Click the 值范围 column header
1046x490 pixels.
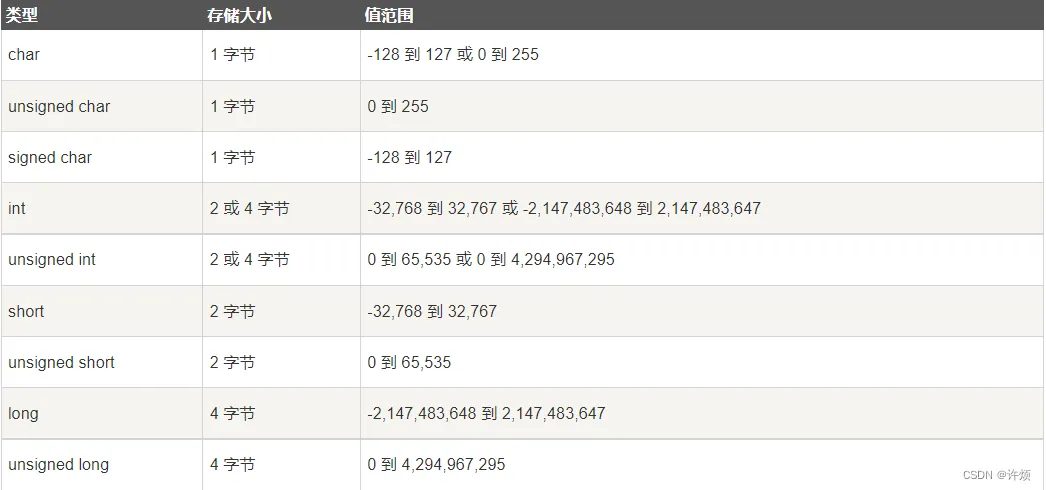tap(390, 16)
